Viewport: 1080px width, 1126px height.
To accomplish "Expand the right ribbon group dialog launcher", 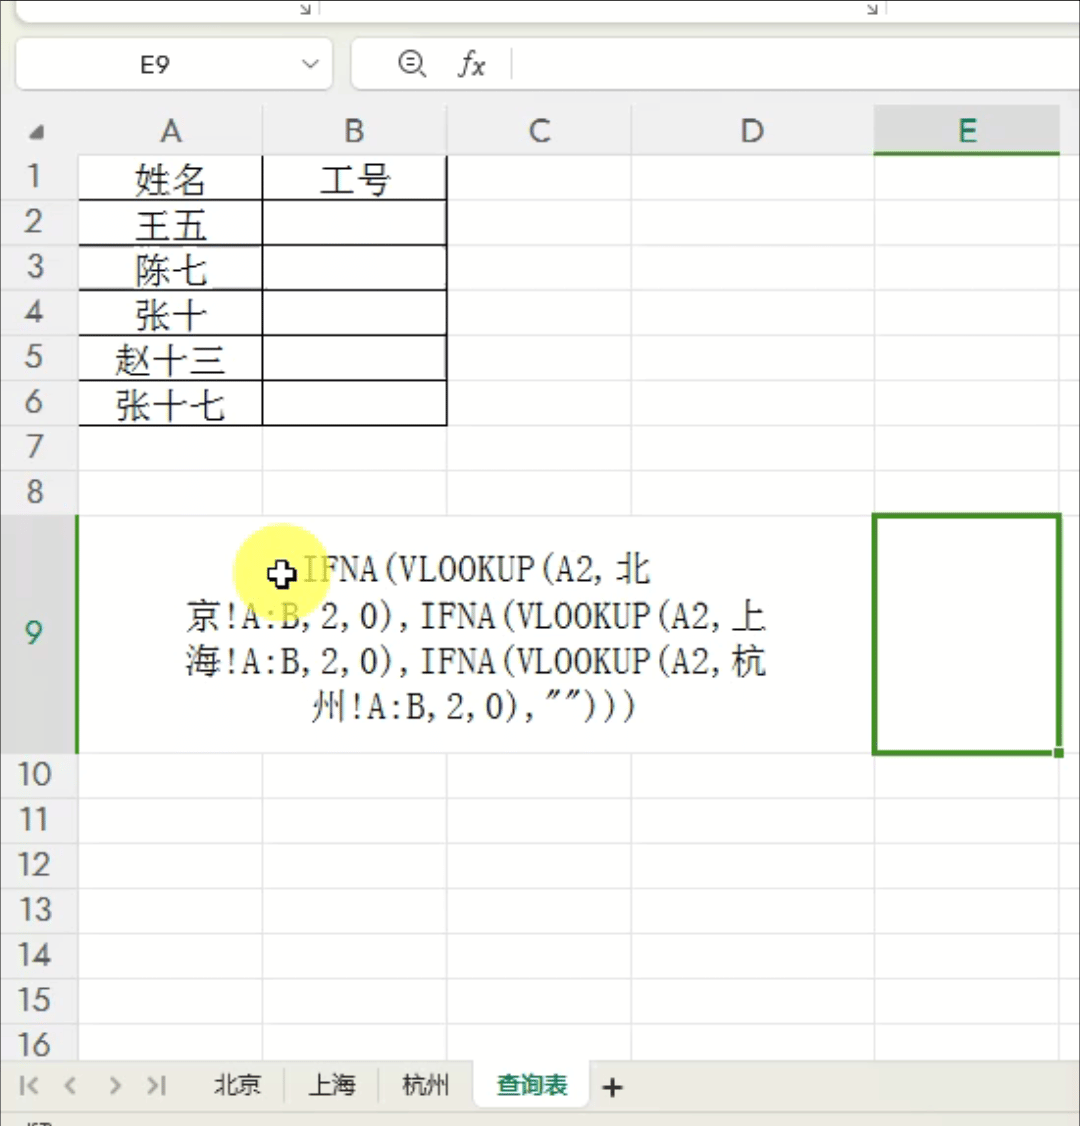I will [x=872, y=9].
